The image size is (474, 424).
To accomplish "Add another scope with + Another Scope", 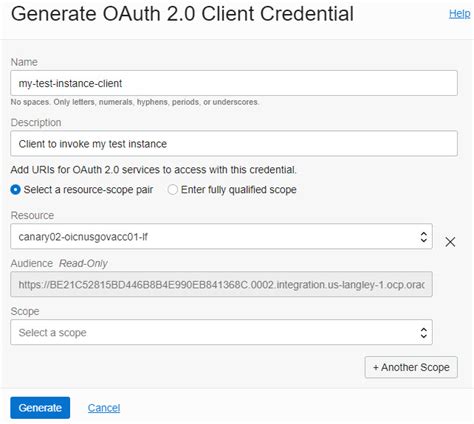I will pyautogui.click(x=411, y=367).
